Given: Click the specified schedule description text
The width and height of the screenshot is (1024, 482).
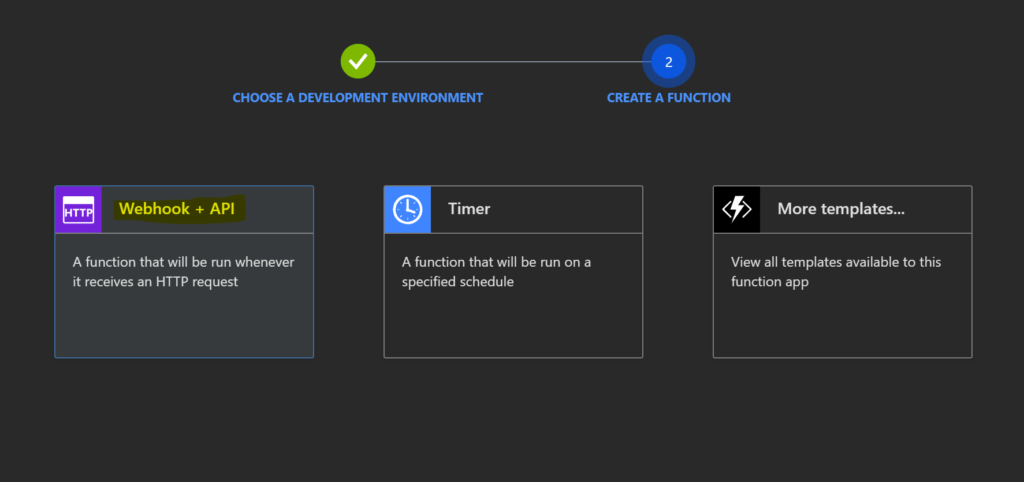Looking at the screenshot, I should tap(496, 272).
